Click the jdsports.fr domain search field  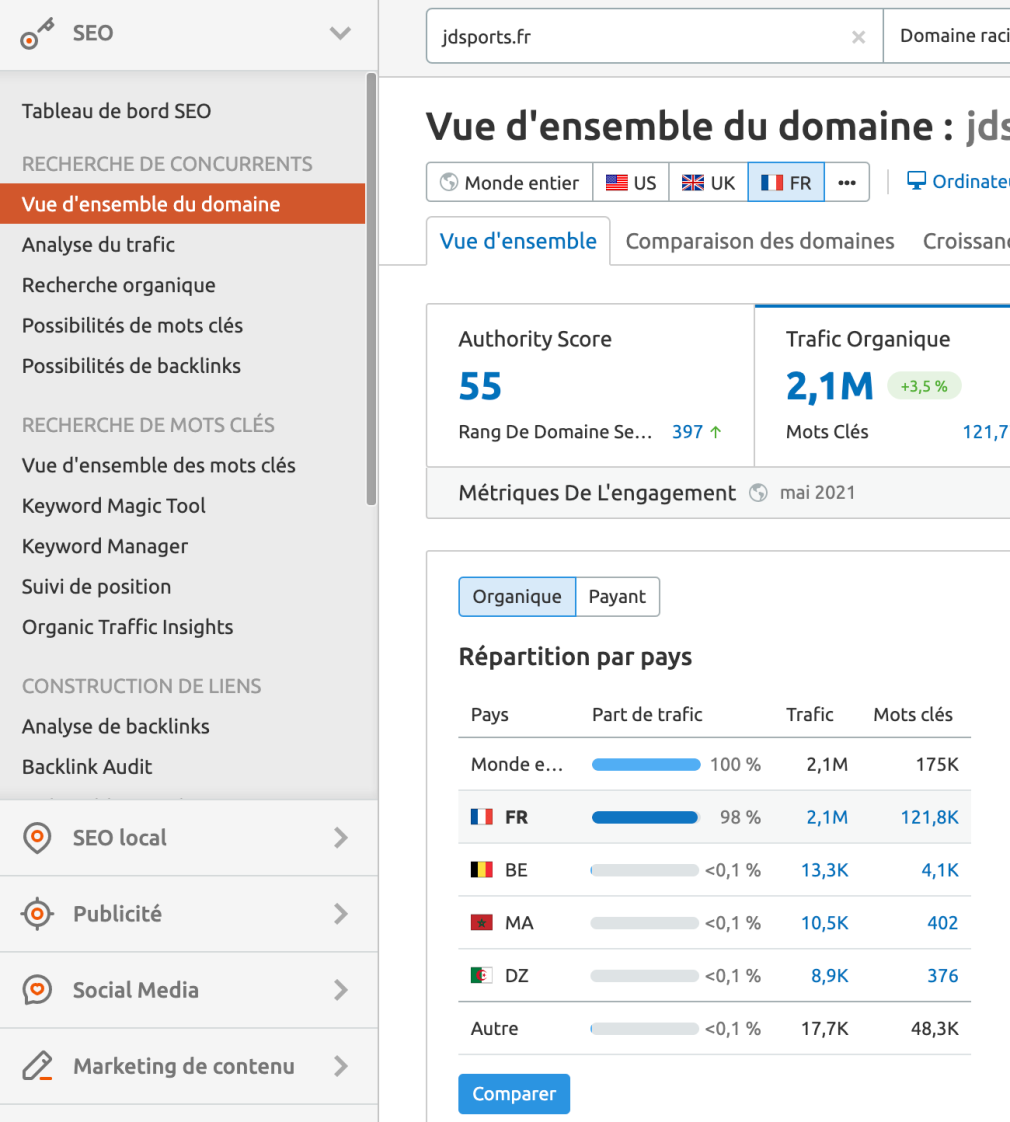click(654, 36)
